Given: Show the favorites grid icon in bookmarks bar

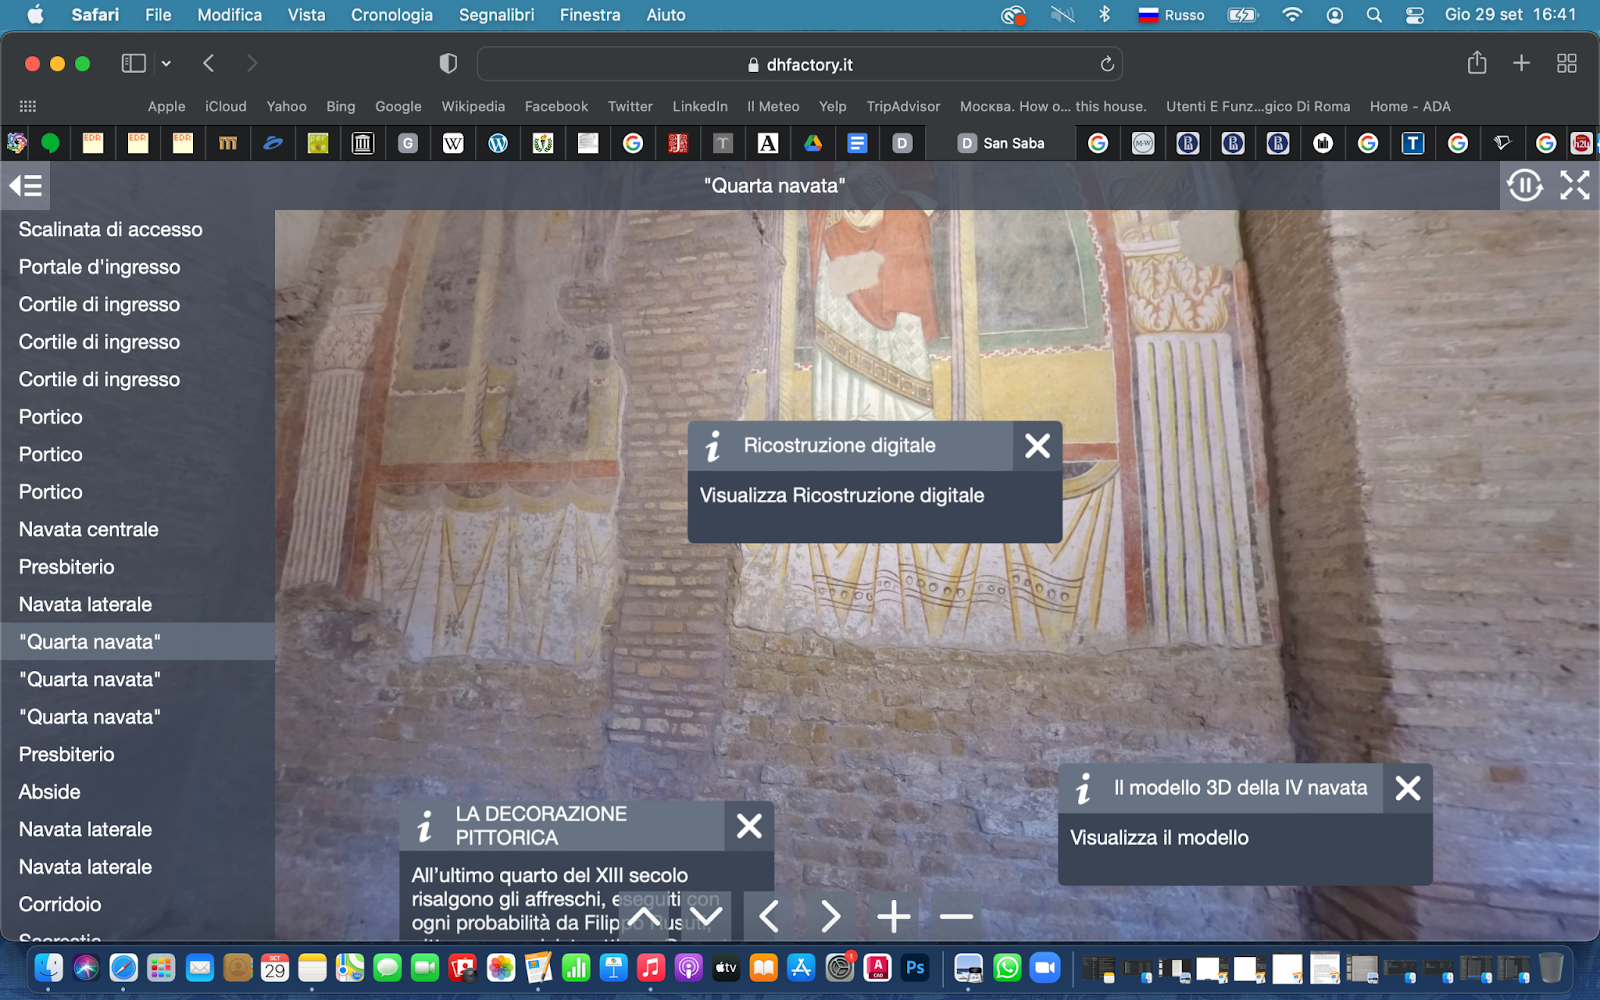Looking at the screenshot, I should point(28,106).
